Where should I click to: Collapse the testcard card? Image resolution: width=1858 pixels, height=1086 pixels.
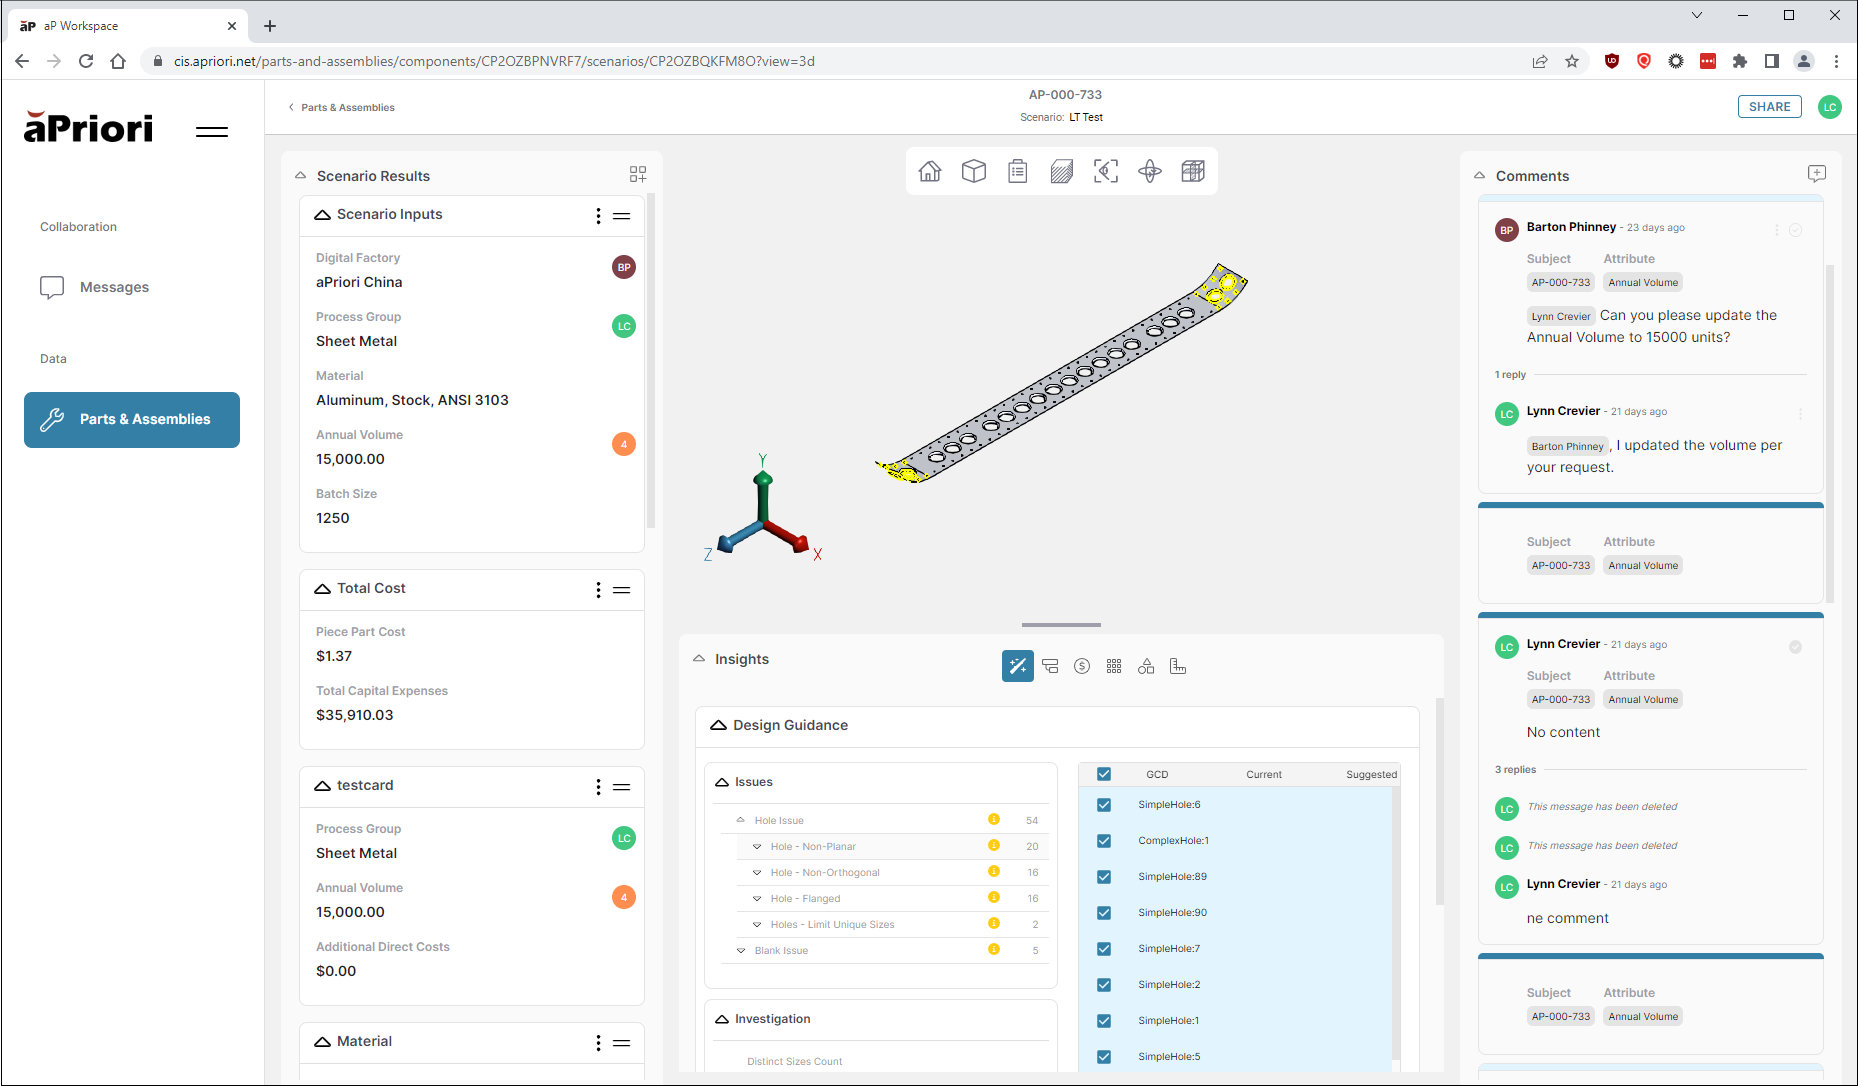pyautogui.click(x=322, y=786)
